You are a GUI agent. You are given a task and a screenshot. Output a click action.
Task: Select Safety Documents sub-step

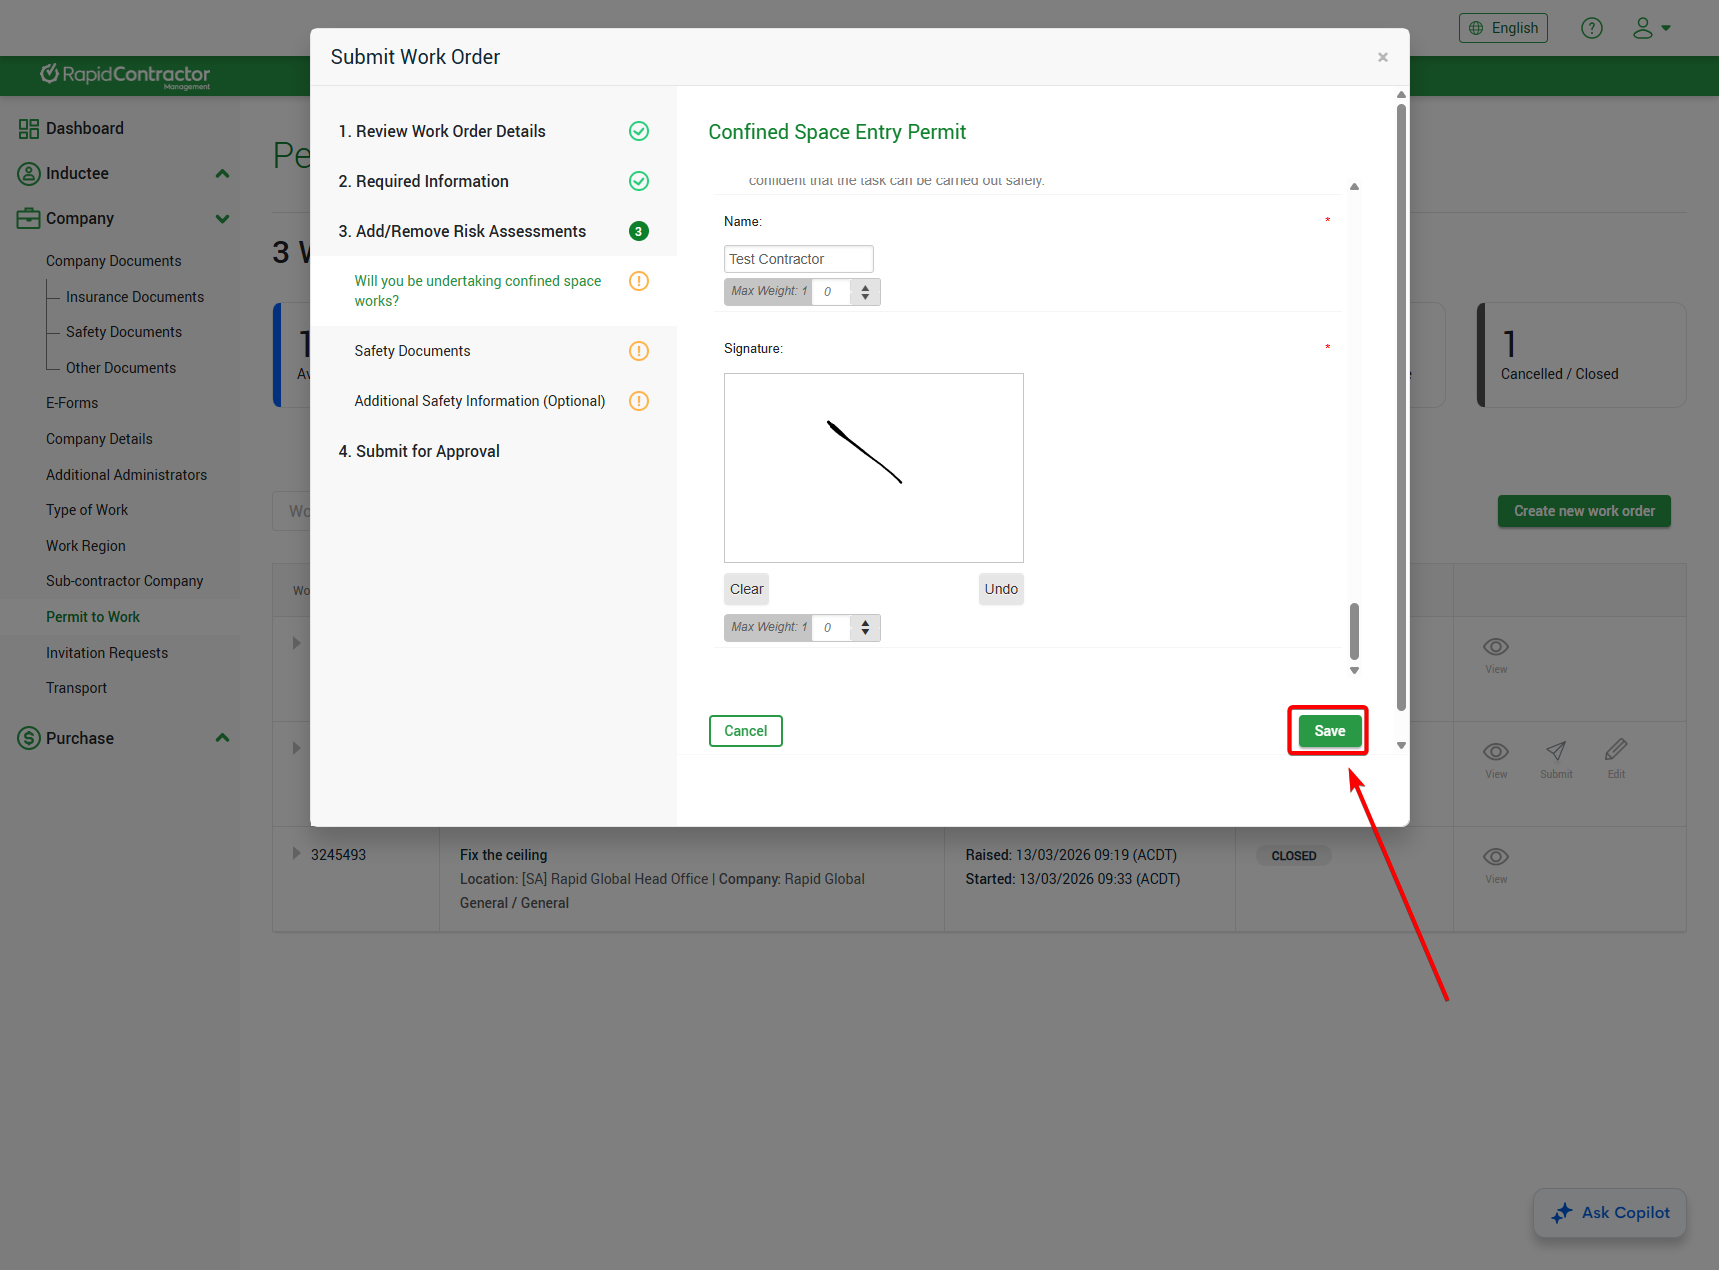point(412,351)
